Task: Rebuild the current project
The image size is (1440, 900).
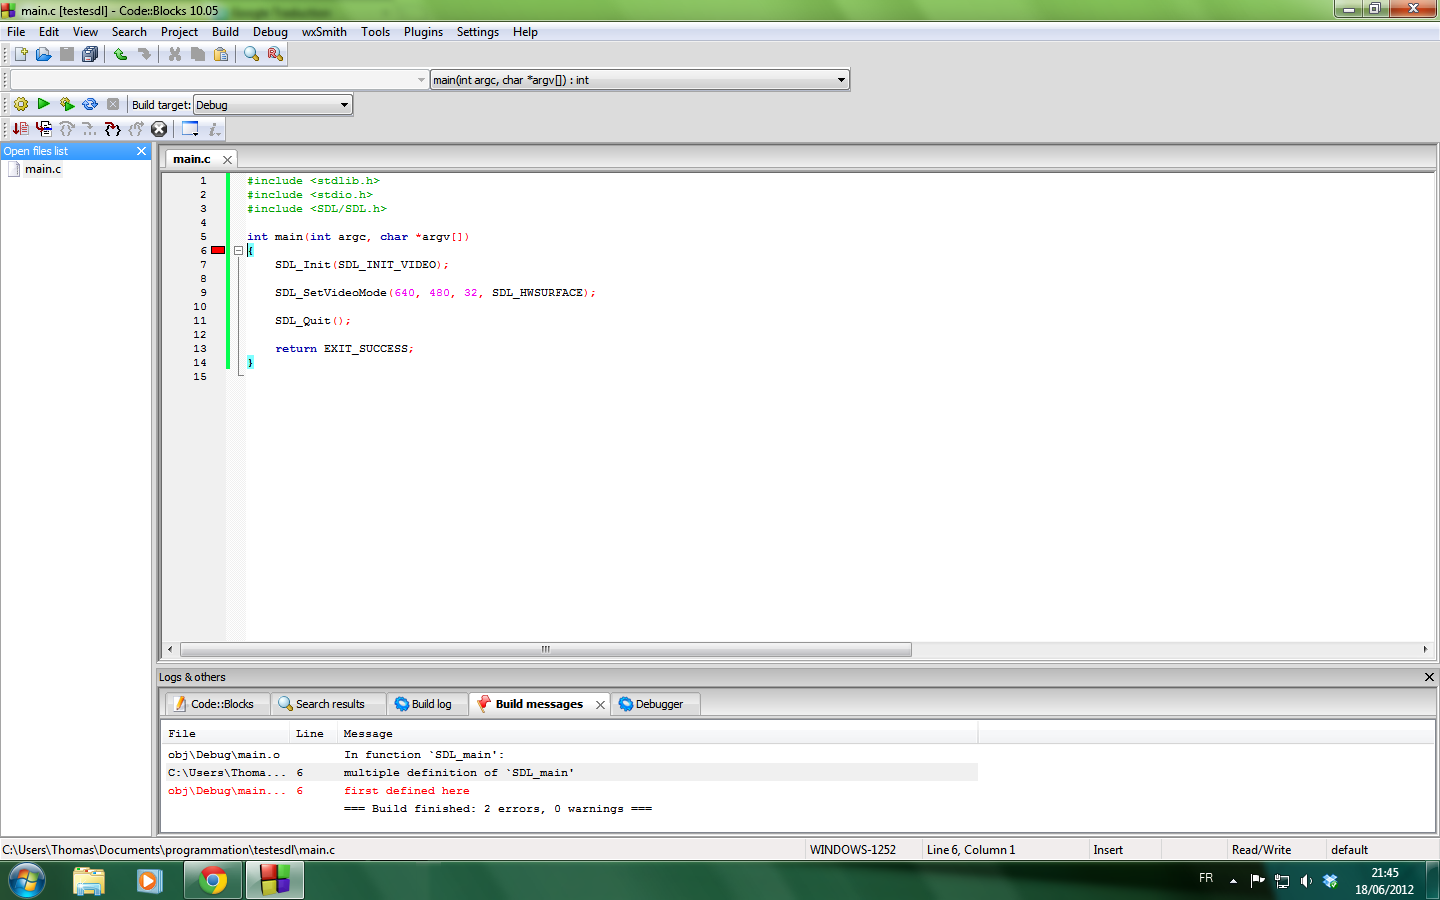Action: click(89, 104)
